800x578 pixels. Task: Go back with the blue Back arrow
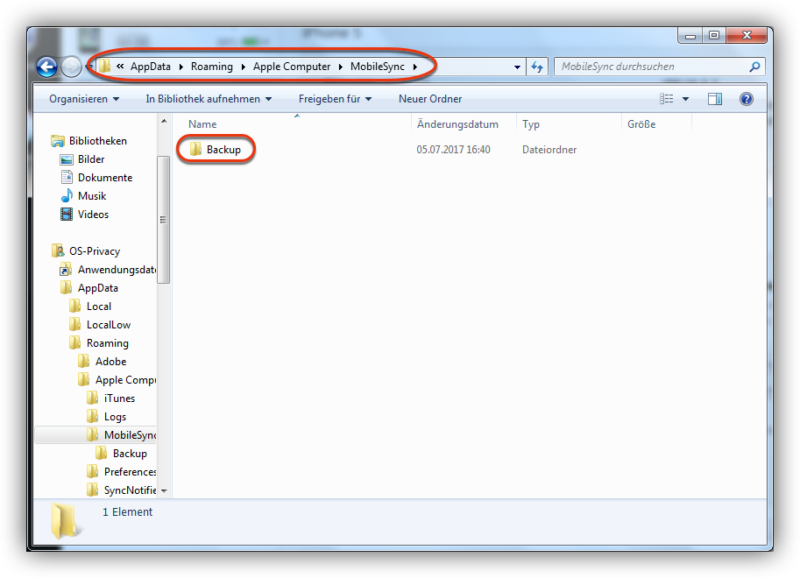click(x=47, y=67)
